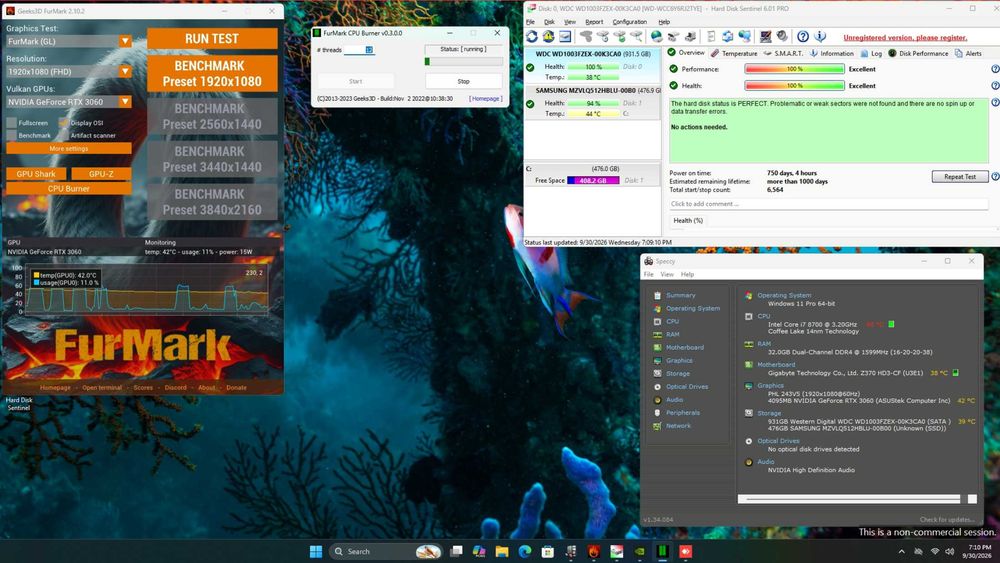Screen dimensions: 1000x563
Task: Click the More settings button
Action: tap(69, 149)
